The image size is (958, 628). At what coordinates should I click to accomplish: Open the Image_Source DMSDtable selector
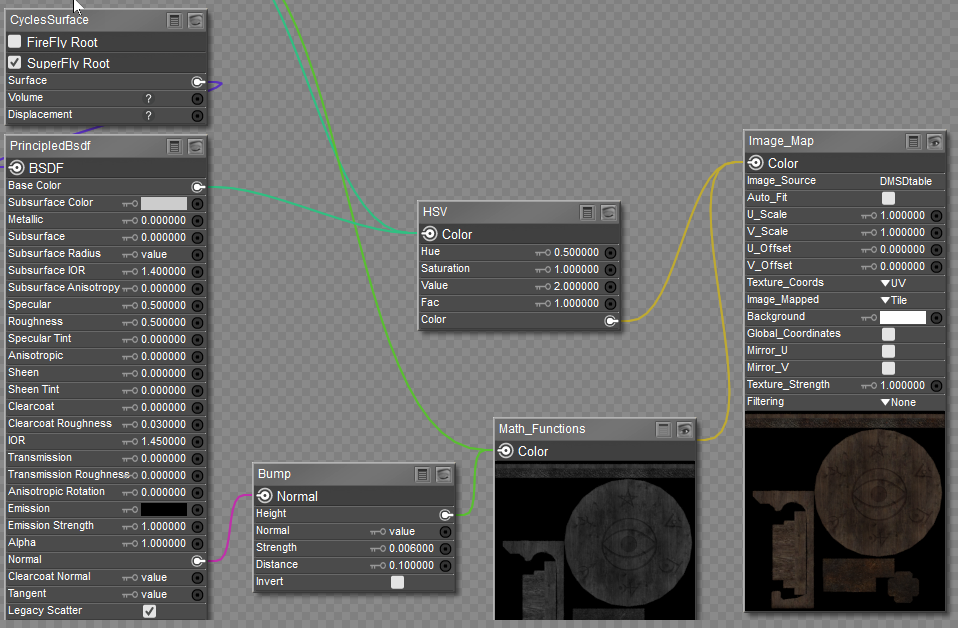pos(906,181)
